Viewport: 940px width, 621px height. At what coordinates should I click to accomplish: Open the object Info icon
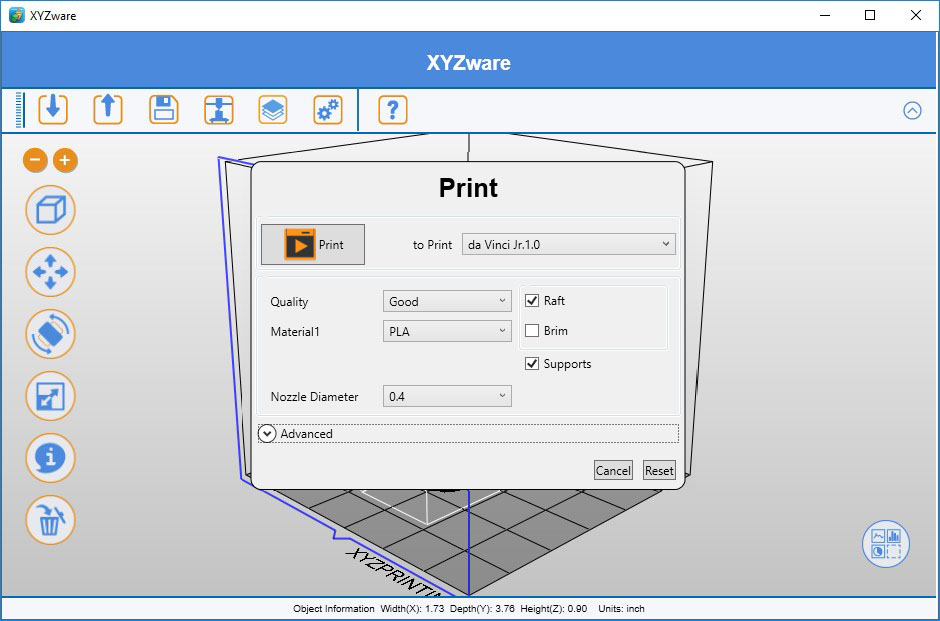50,458
